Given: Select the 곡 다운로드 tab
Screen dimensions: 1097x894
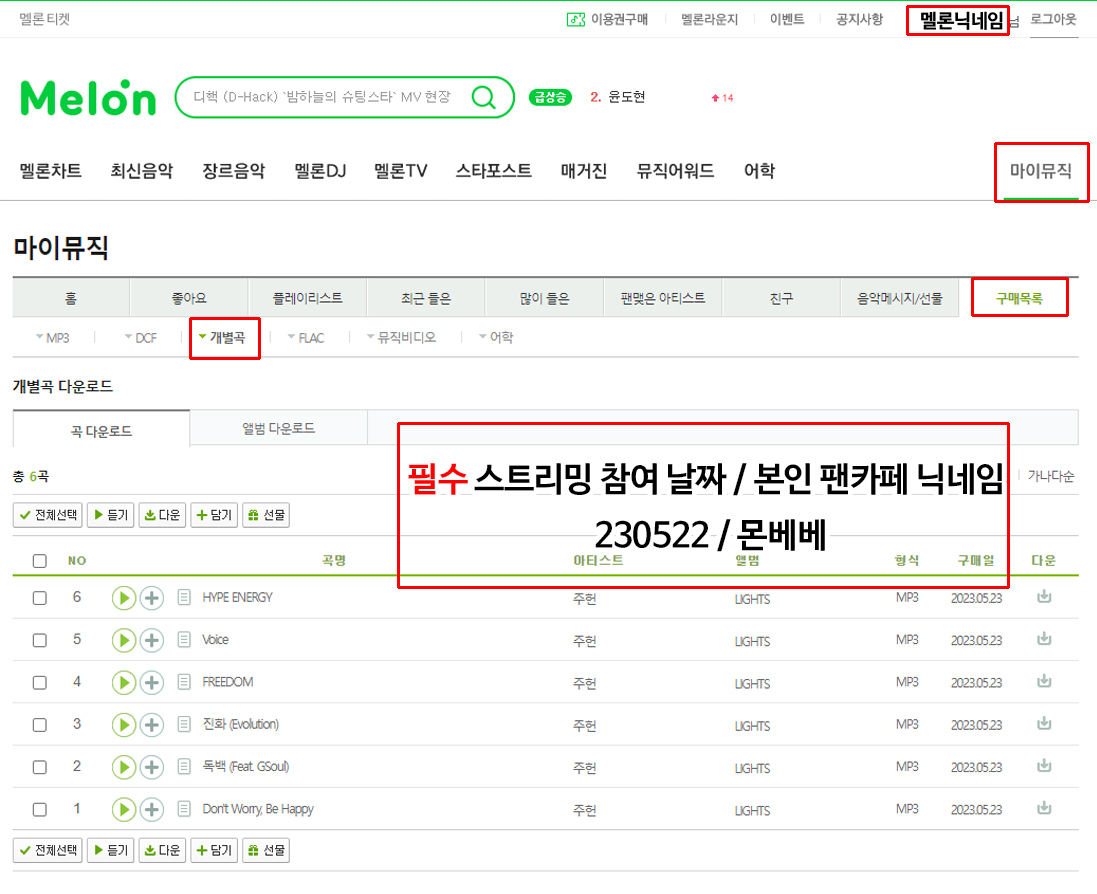Looking at the screenshot, I should pyautogui.click(x=101, y=431).
